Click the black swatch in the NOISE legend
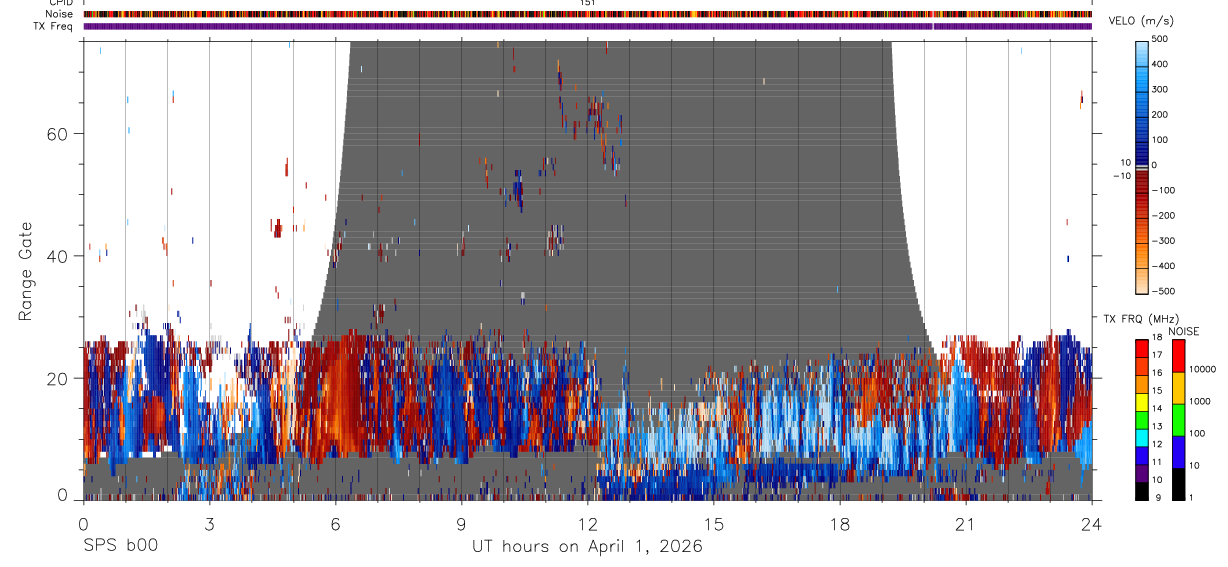The height and width of the screenshot is (567, 1228). pos(1178,483)
